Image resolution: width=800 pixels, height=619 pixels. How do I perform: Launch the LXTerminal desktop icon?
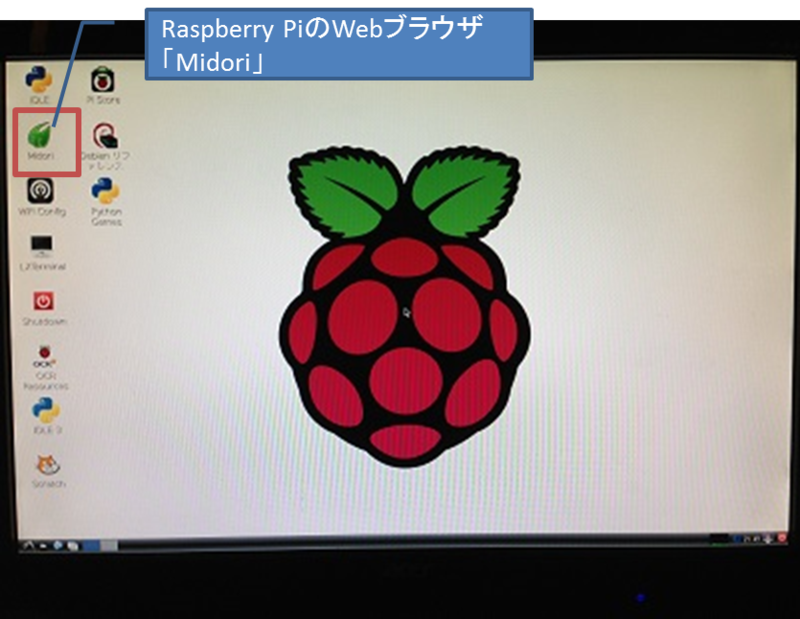(x=42, y=253)
